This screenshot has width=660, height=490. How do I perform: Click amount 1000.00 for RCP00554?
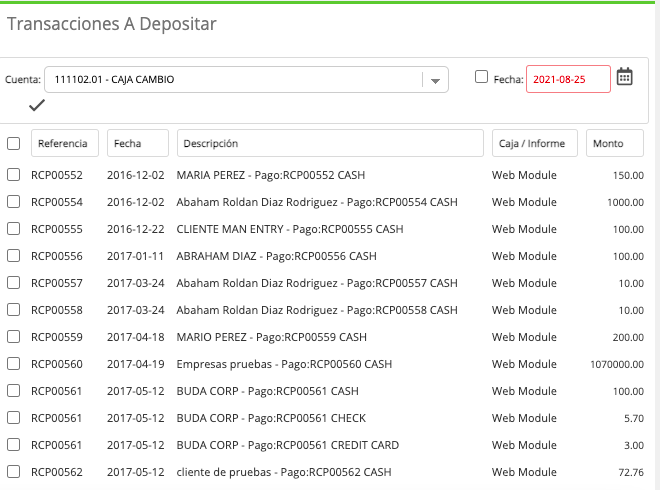(x=625, y=202)
